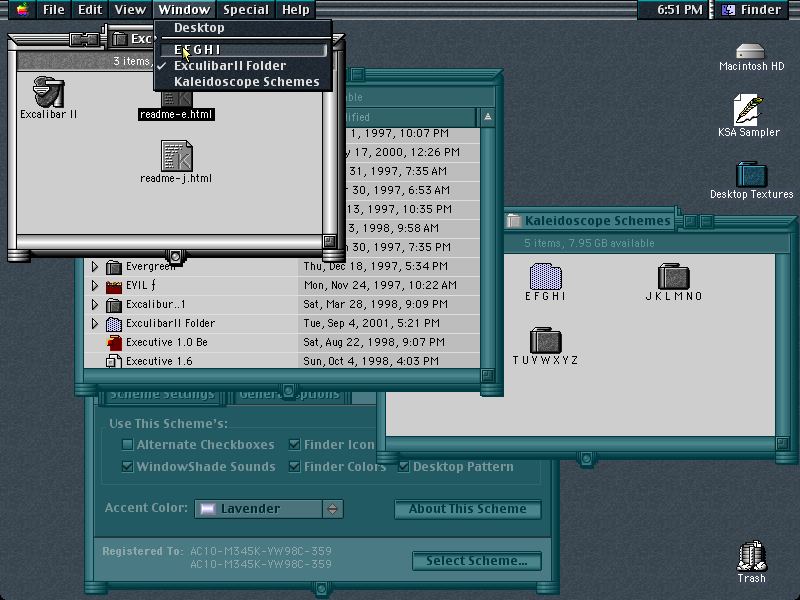Expand the ExculibarII Folder disclosure triangle
The height and width of the screenshot is (600, 800).
point(95,323)
